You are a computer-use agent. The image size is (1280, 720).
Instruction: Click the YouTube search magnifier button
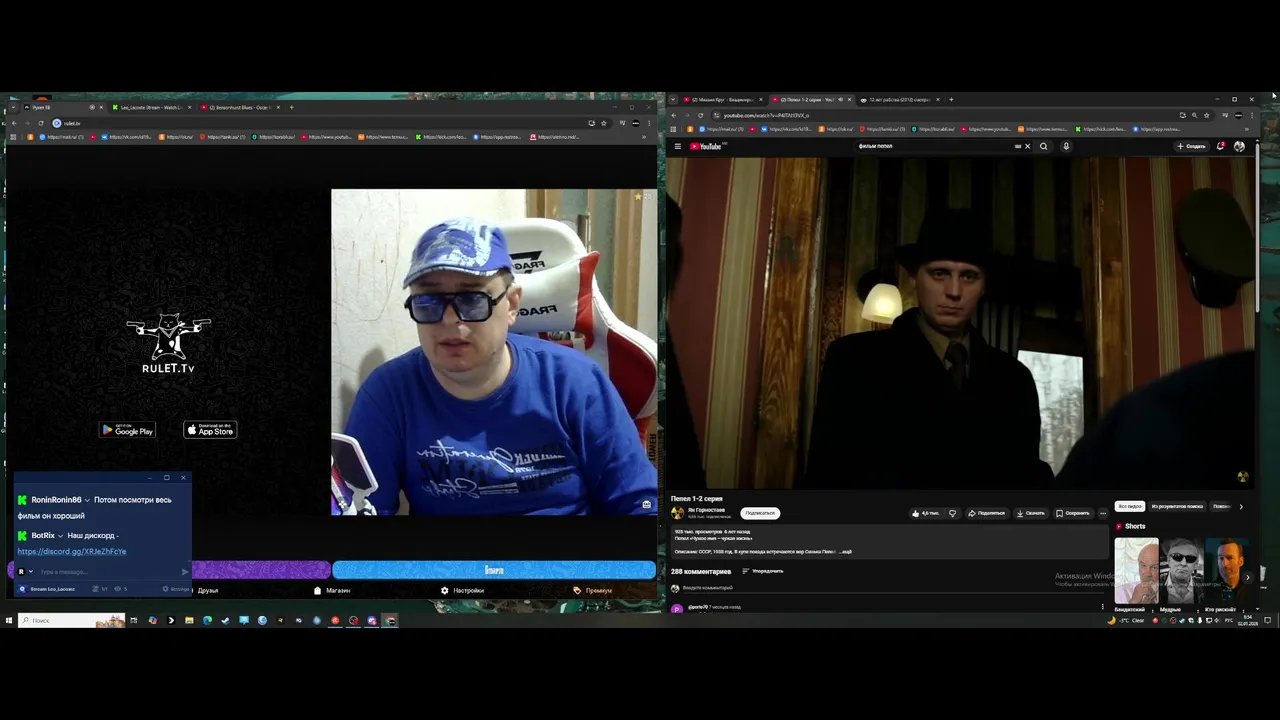pos(1043,146)
